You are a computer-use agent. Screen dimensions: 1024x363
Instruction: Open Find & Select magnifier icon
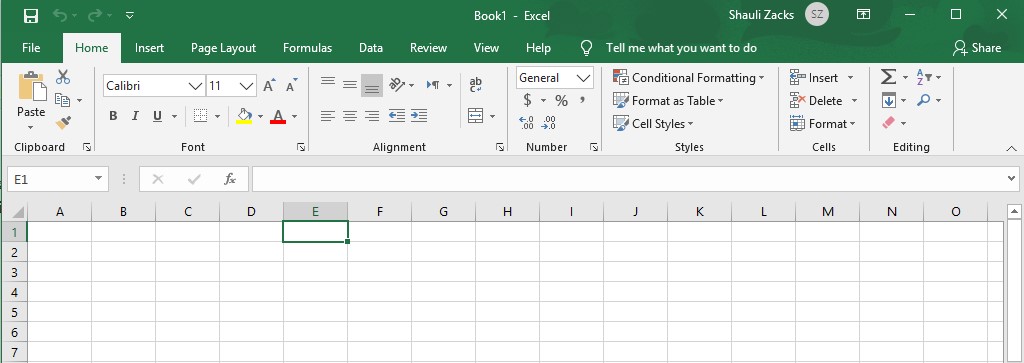click(923, 100)
